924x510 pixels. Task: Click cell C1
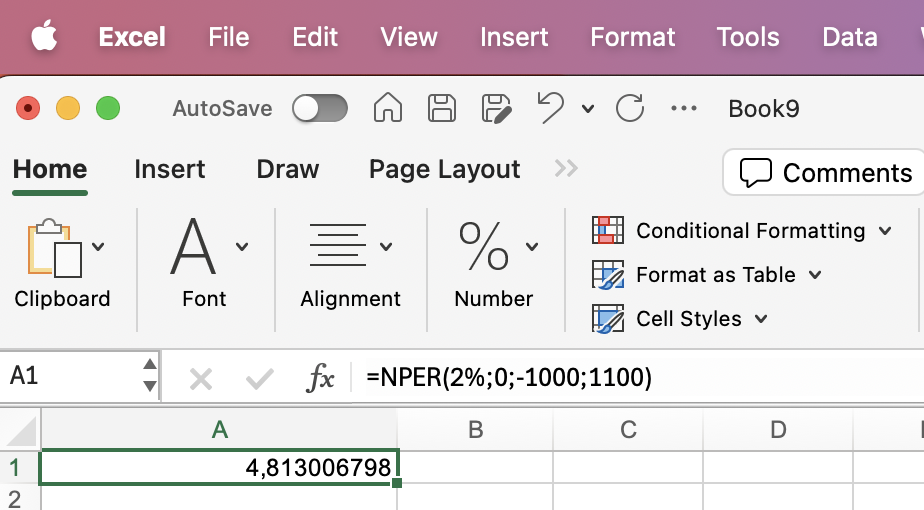(x=628, y=468)
